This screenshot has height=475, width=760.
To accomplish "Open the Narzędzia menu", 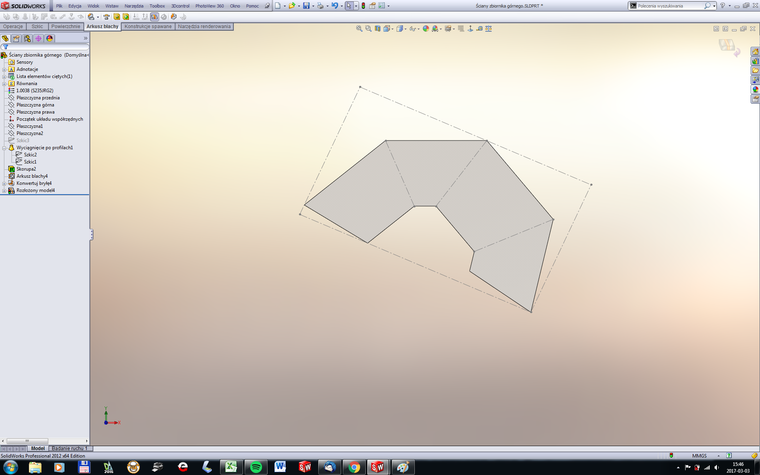I will click(x=134, y=6).
